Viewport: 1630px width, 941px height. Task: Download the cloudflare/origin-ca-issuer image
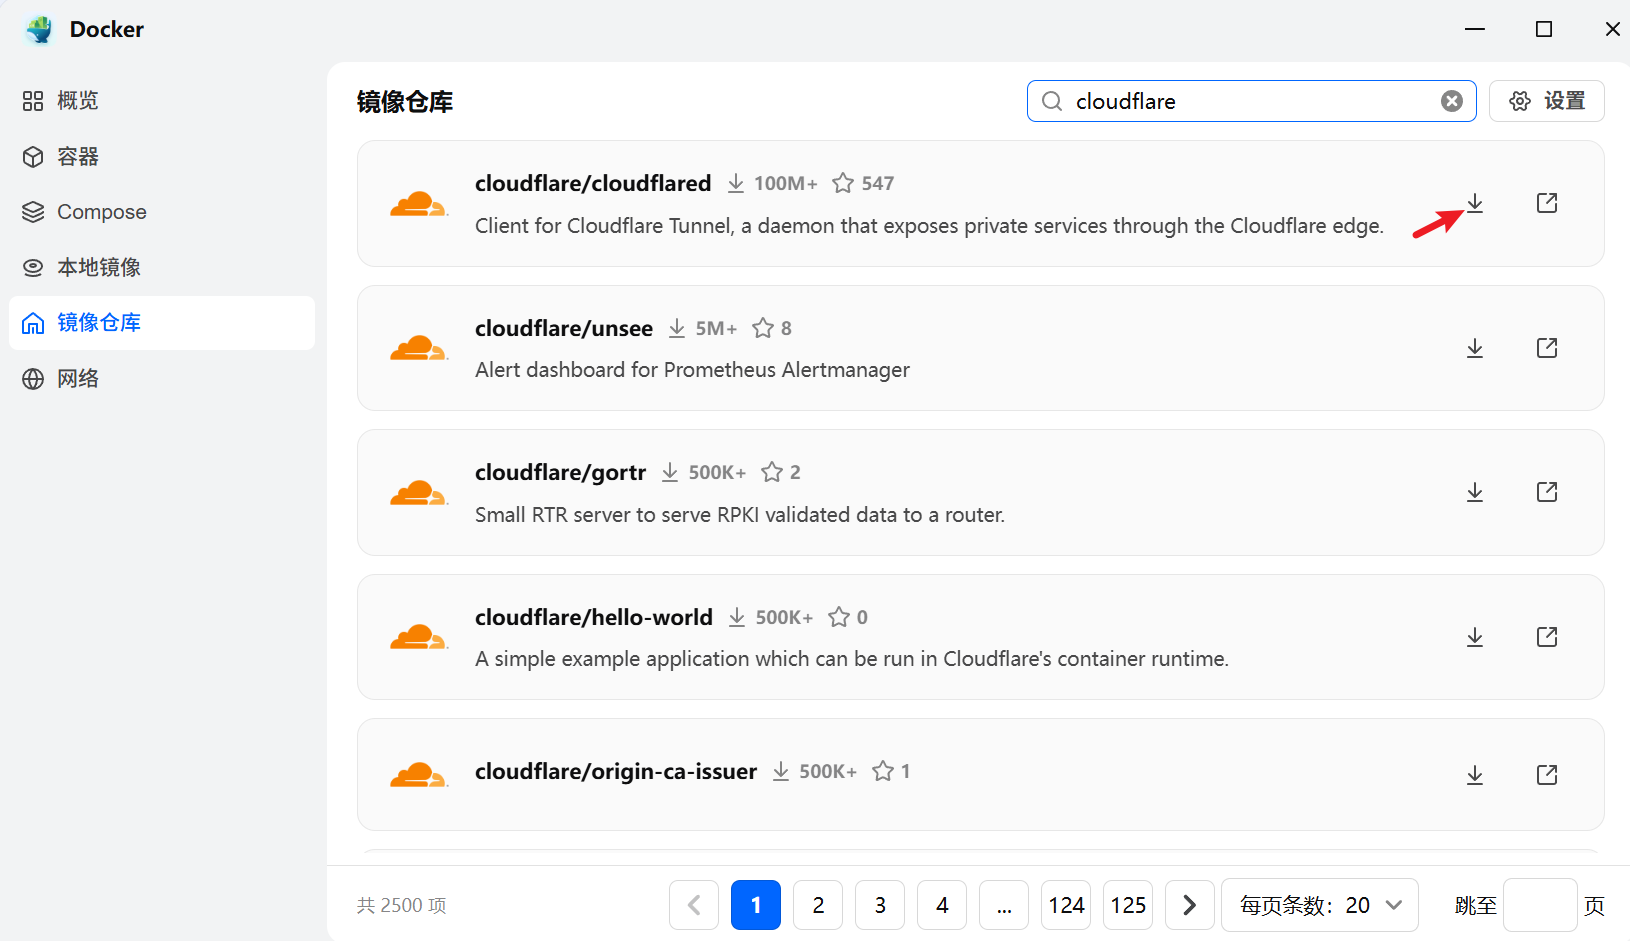coord(1475,775)
